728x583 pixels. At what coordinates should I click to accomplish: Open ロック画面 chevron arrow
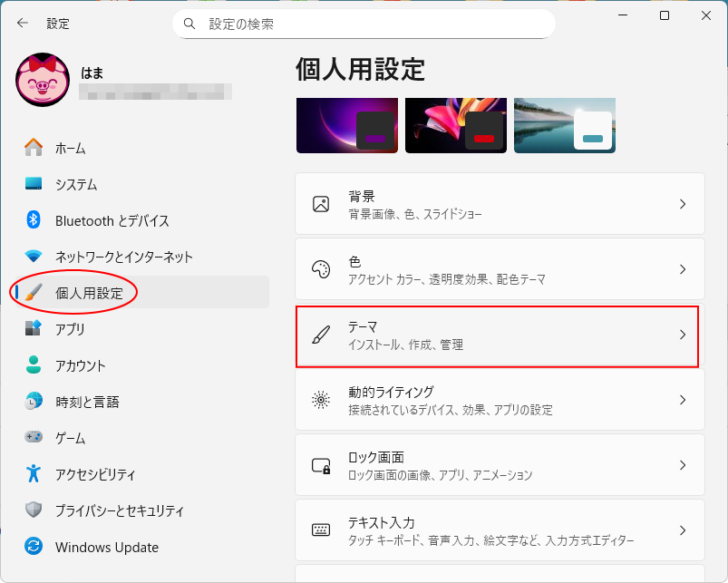(682, 465)
